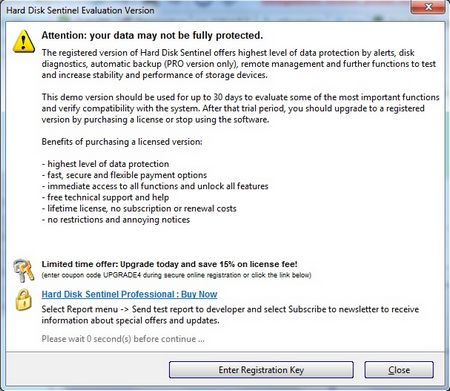Click the Enter Registration Key button
The height and width of the screenshot is (391, 450).
click(x=261, y=370)
